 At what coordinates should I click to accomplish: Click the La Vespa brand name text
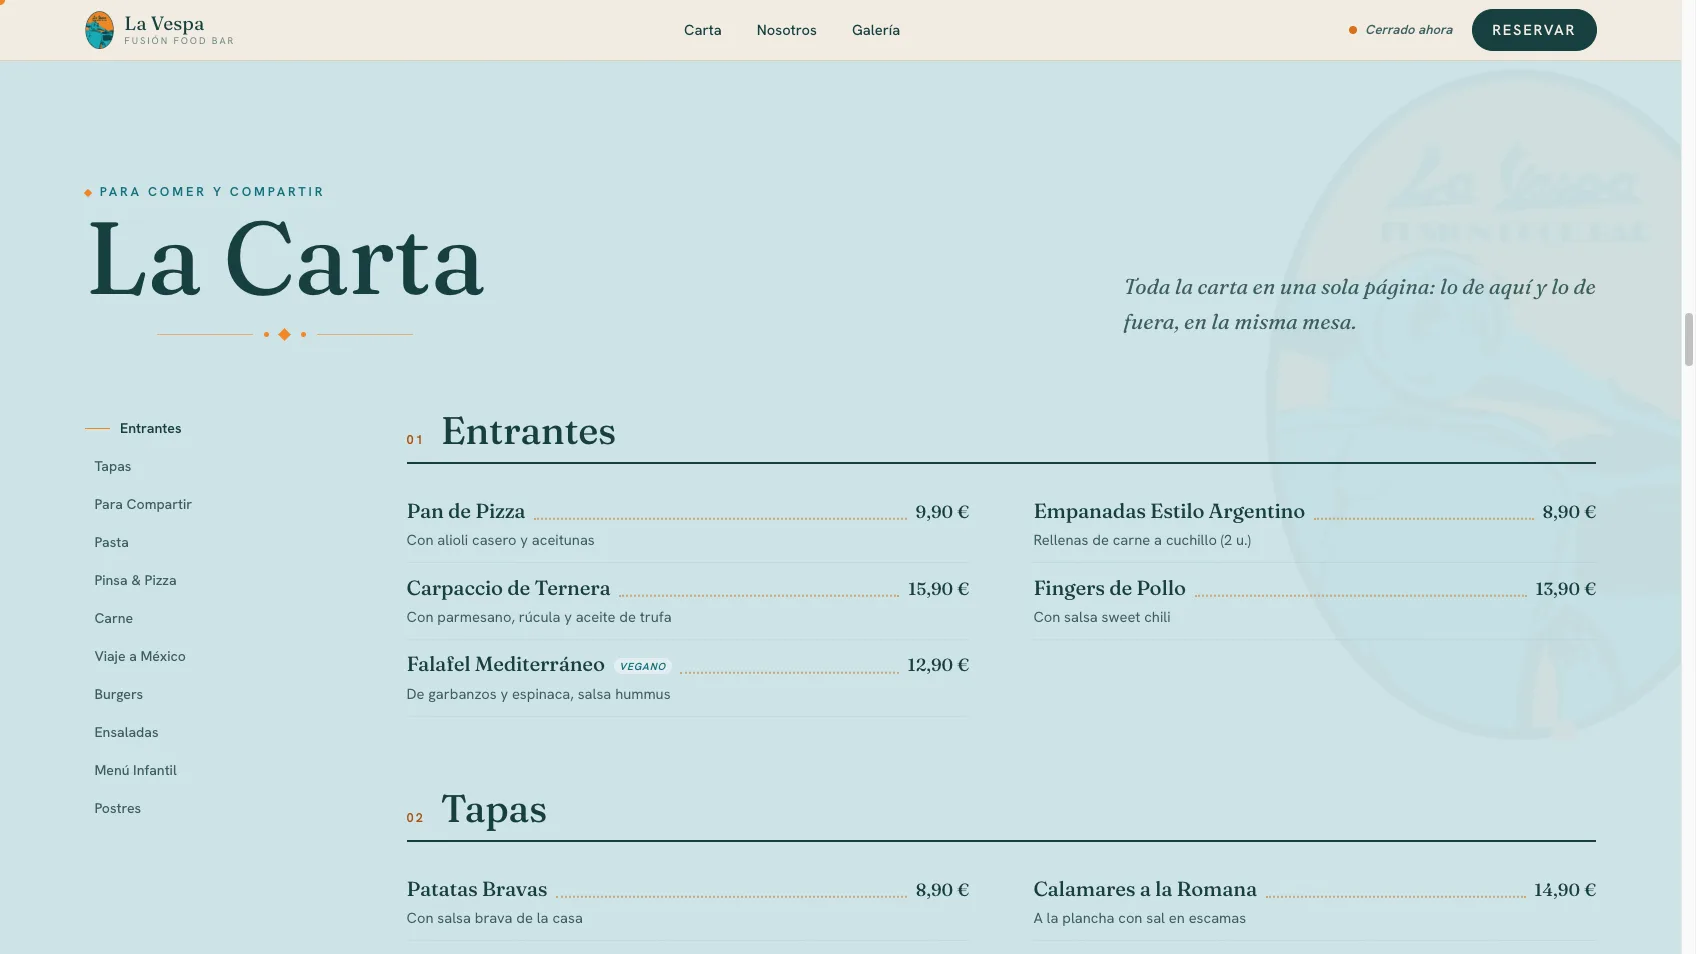click(x=164, y=23)
